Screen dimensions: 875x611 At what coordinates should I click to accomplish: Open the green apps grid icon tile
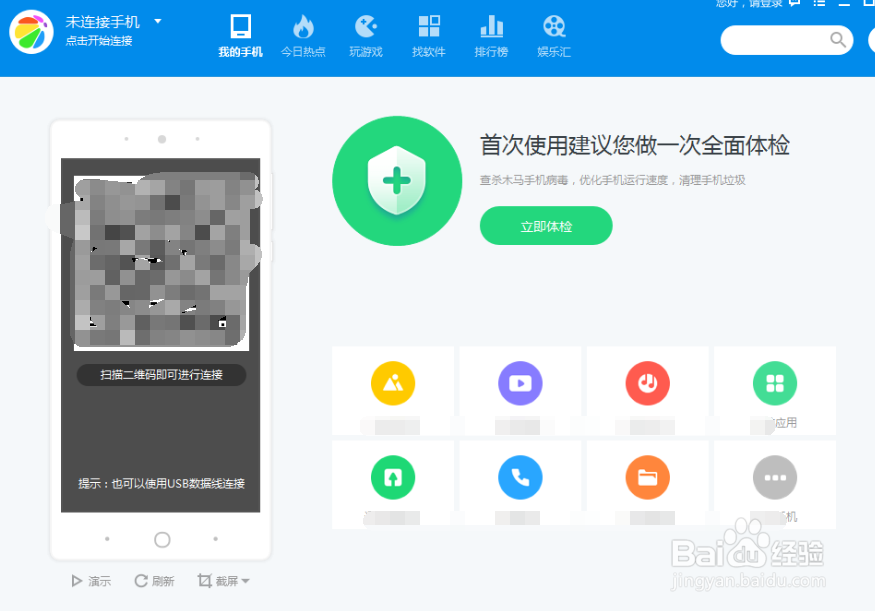click(x=775, y=383)
